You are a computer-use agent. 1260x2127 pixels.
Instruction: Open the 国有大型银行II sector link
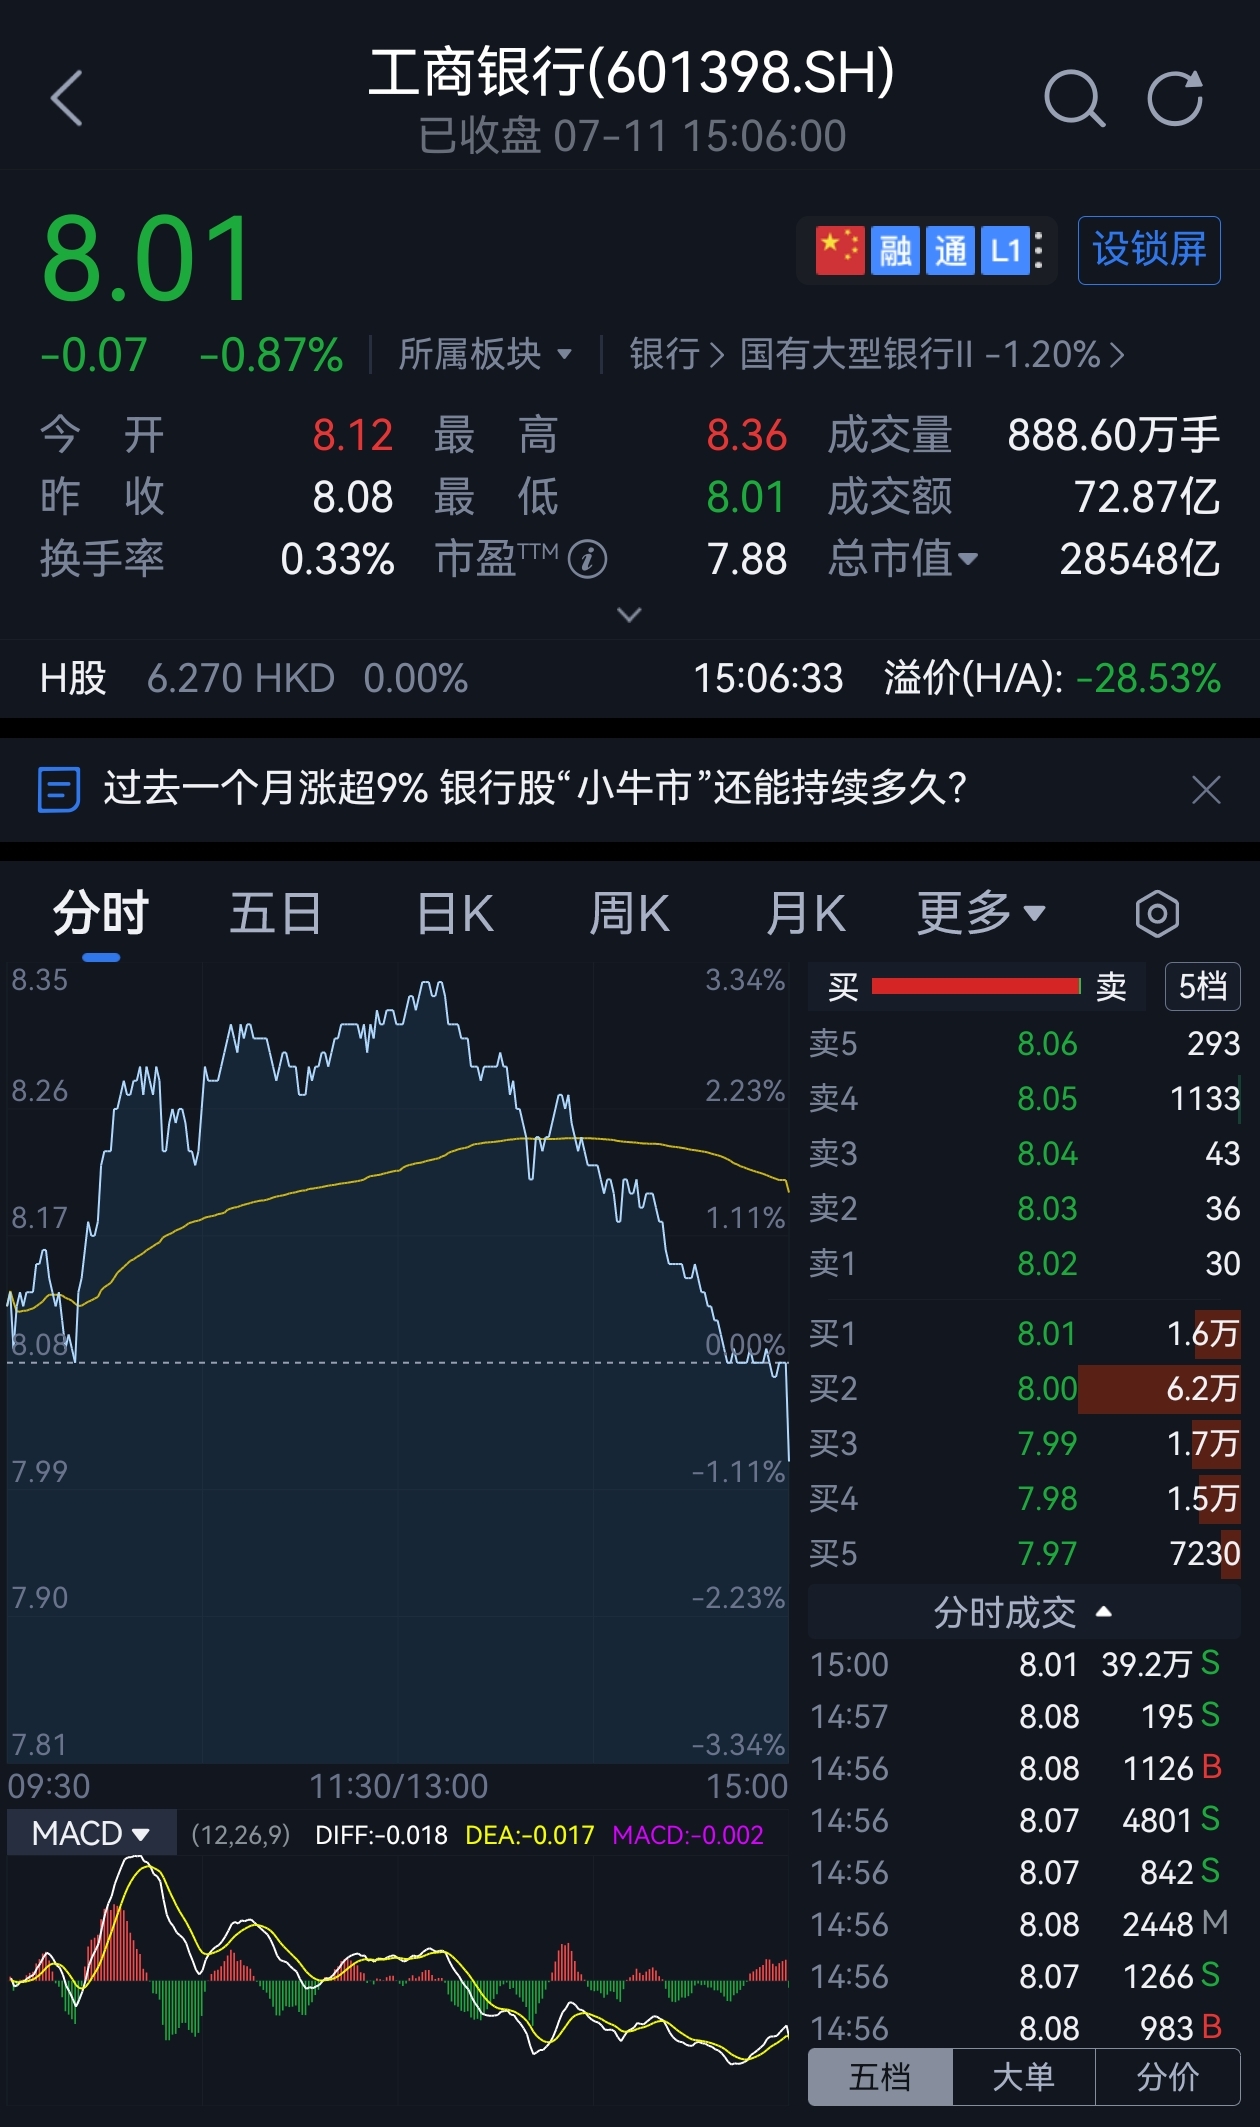(x=932, y=354)
